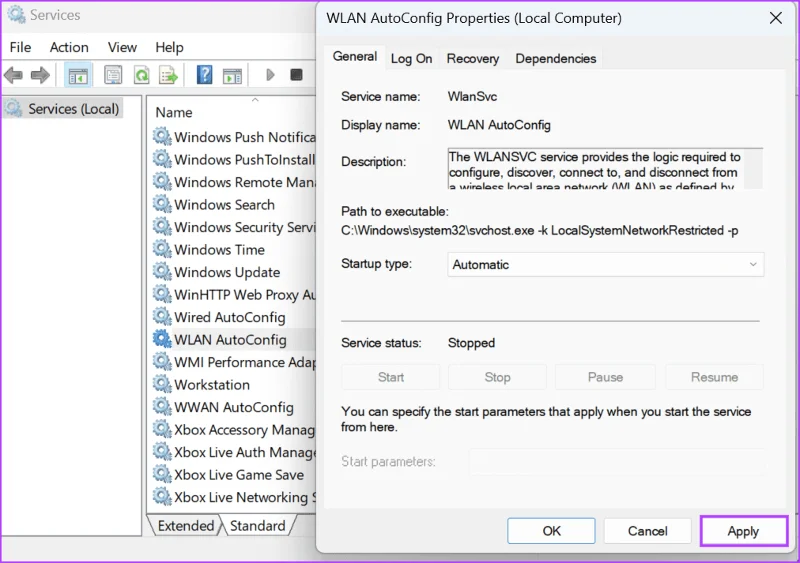Screen dimensions: 800x563
Task: Click gear icon beside Windows Push Notifications row
Action: click(x=162, y=137)
